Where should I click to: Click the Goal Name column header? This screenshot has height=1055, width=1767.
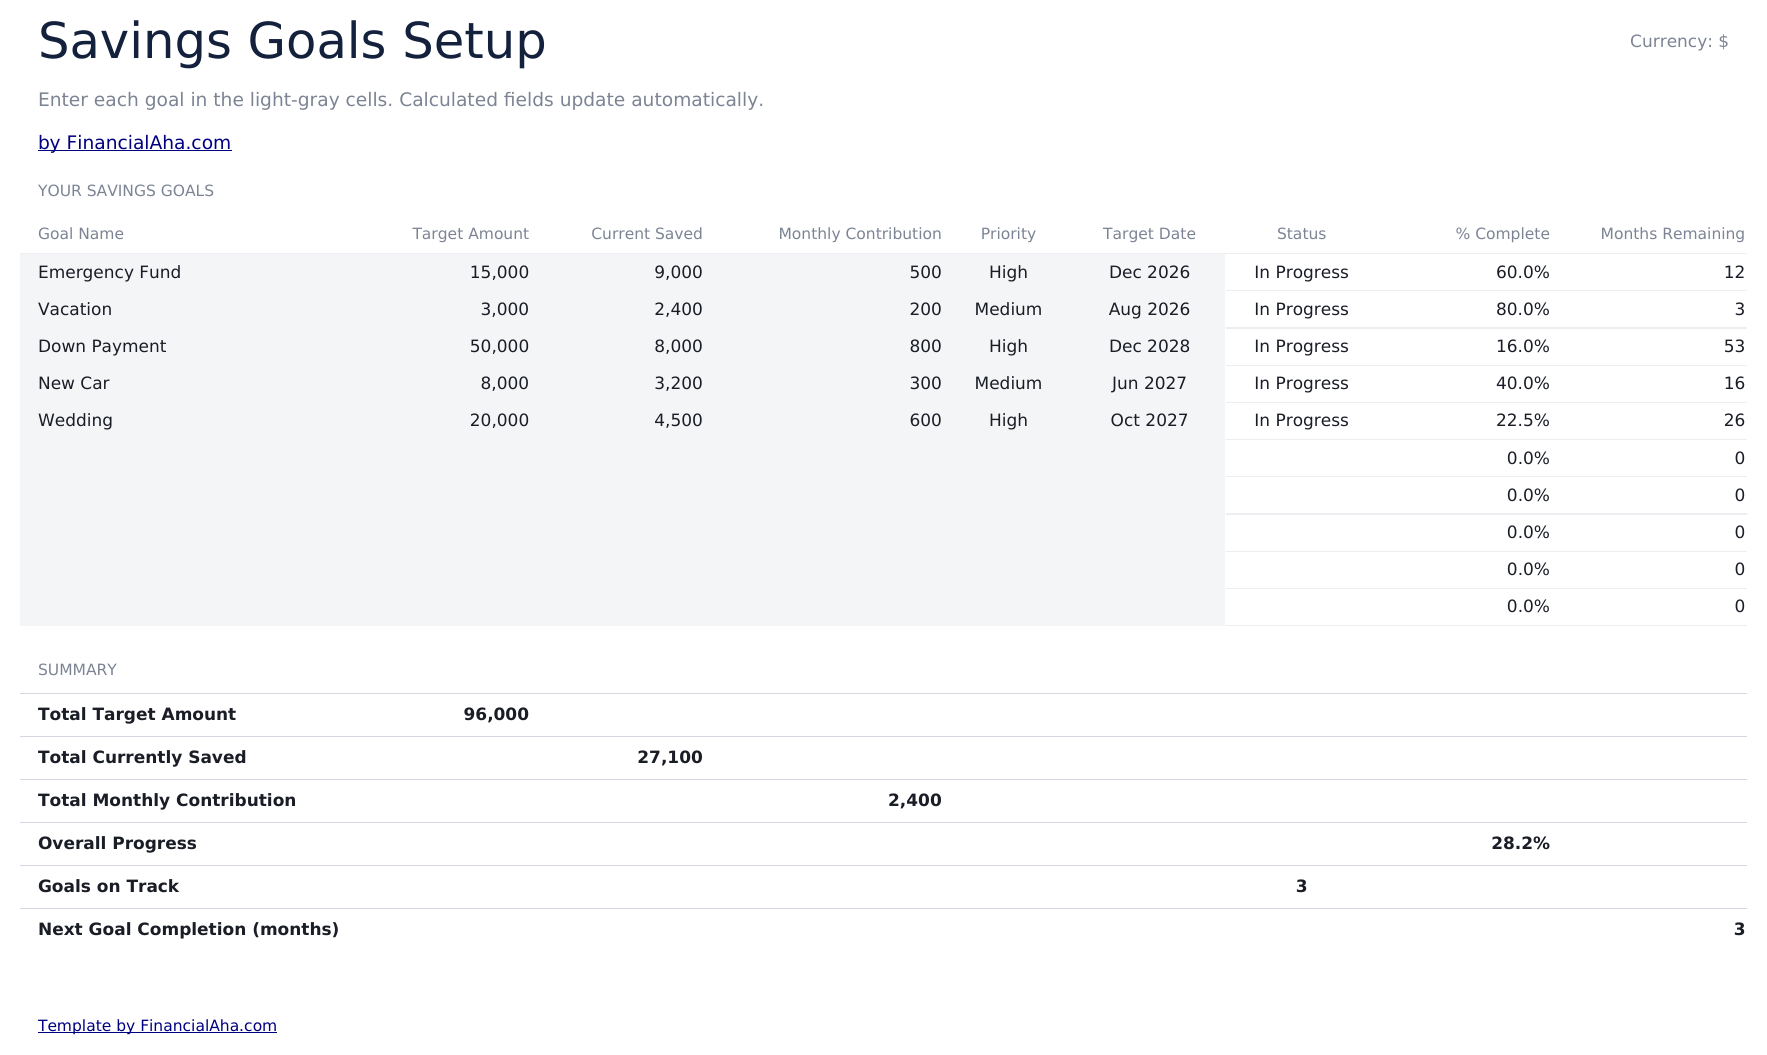(x=81, y=233)
